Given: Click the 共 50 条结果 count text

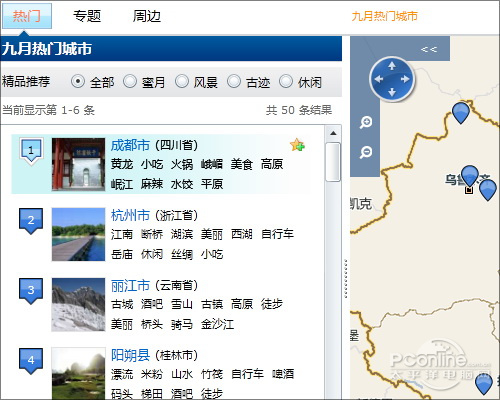Looking at the screenshot, I should pos(299,110).
